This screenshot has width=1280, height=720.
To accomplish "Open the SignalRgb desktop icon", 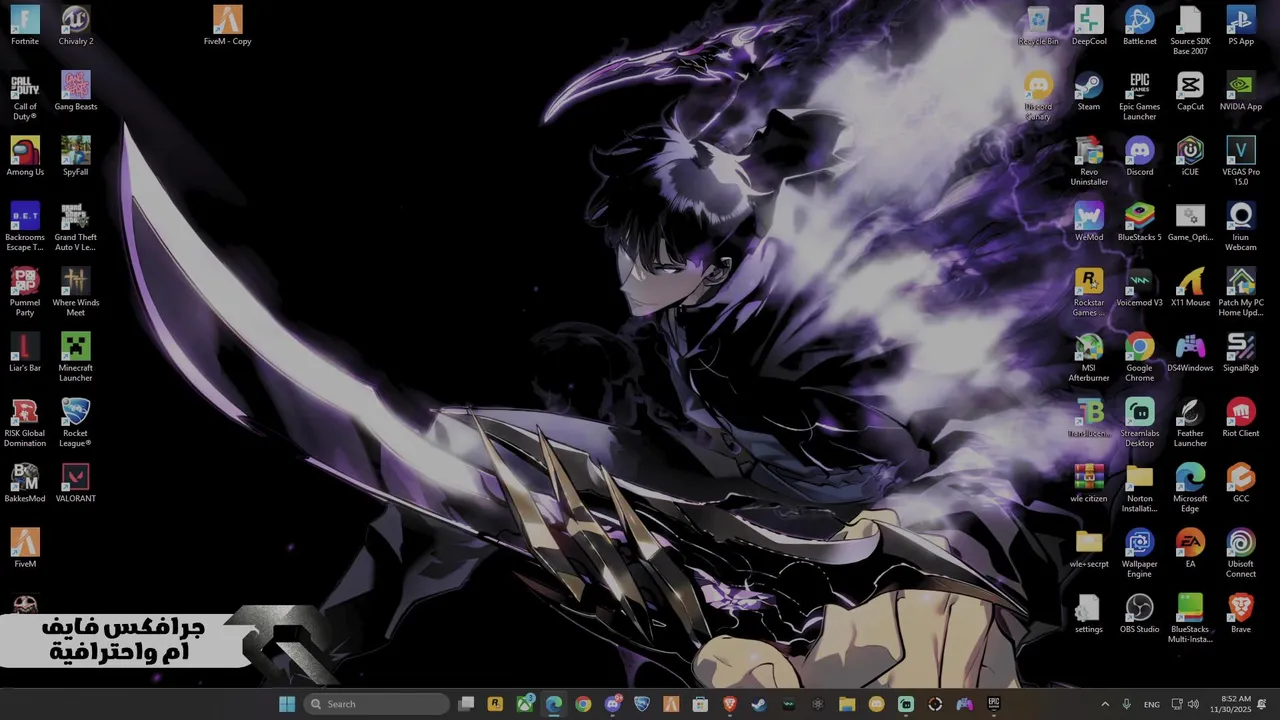I will (1241, 353).
